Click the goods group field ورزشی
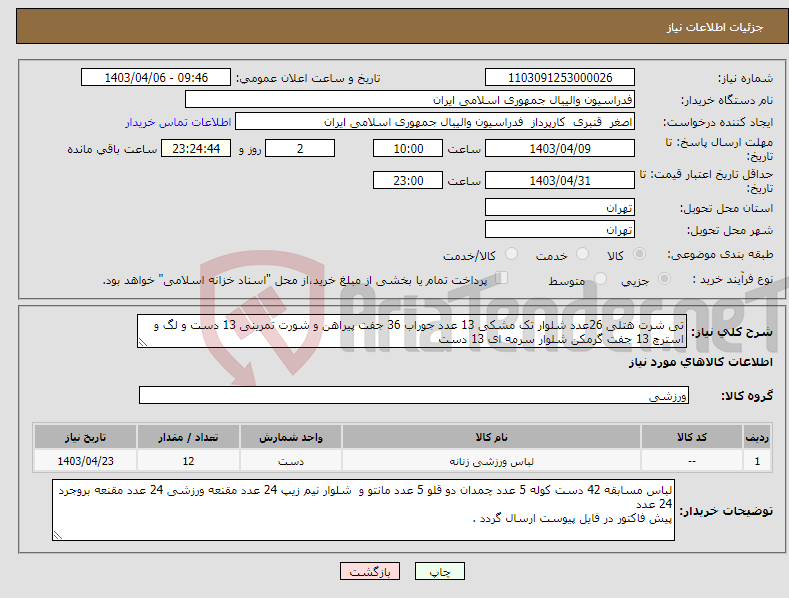Viewport: 789px width, 598px height. (x=414, y=395)
